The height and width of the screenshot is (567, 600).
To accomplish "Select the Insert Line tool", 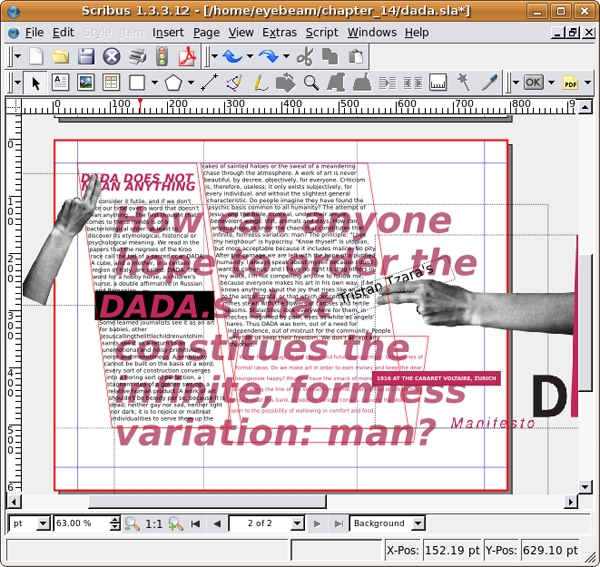I will pyautogui.click(x=209, y=83).
